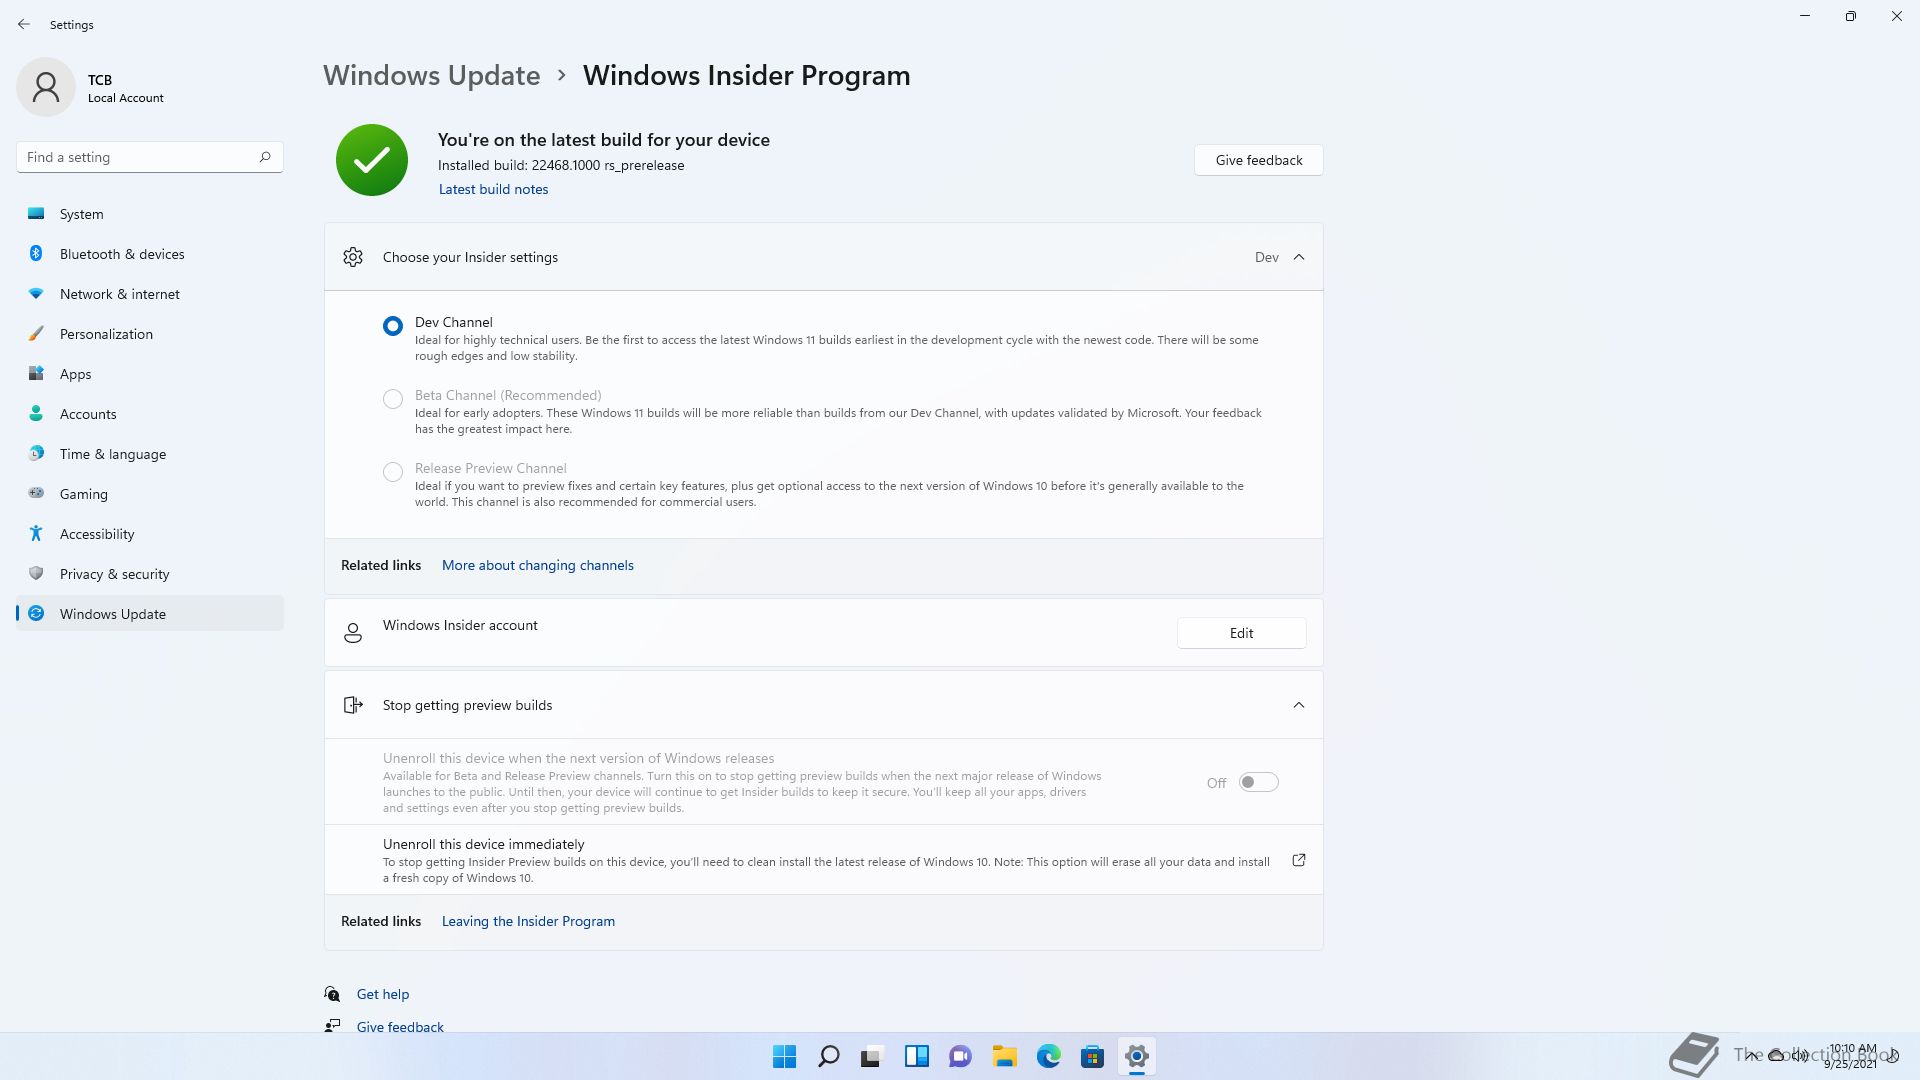Click the Gaming controller icon
The image size is (1920, 1080).
pyautogui.click(x=36, y=493)
